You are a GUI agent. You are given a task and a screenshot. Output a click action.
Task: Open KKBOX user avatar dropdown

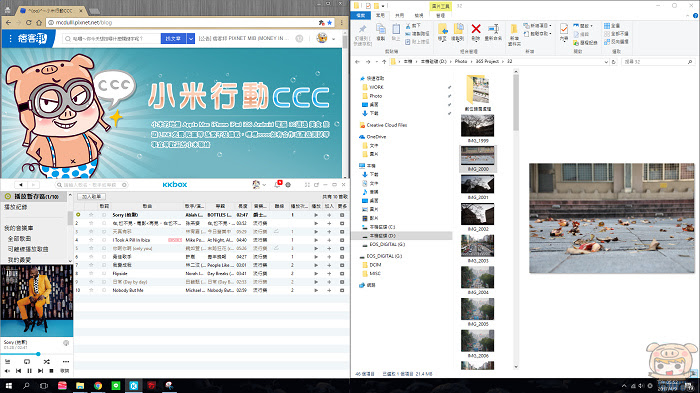259,184
